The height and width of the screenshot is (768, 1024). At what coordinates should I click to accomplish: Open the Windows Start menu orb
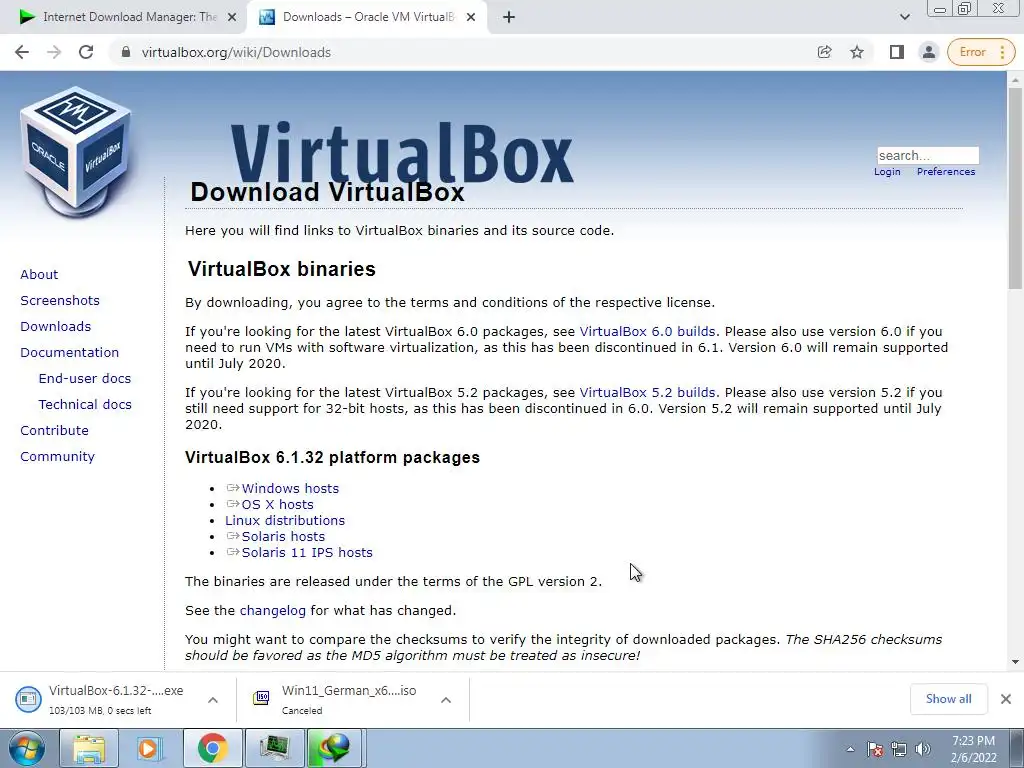pyautogui.click(x=27, y=748)
